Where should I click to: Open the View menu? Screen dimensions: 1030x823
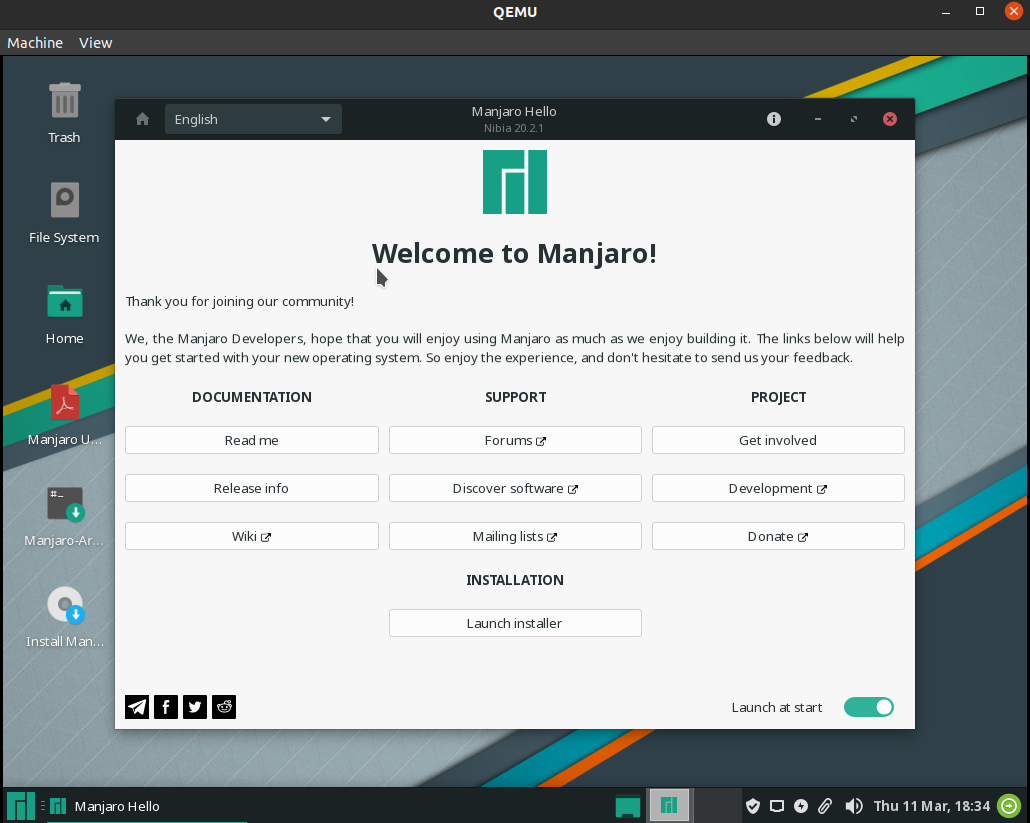pos(95,42)
